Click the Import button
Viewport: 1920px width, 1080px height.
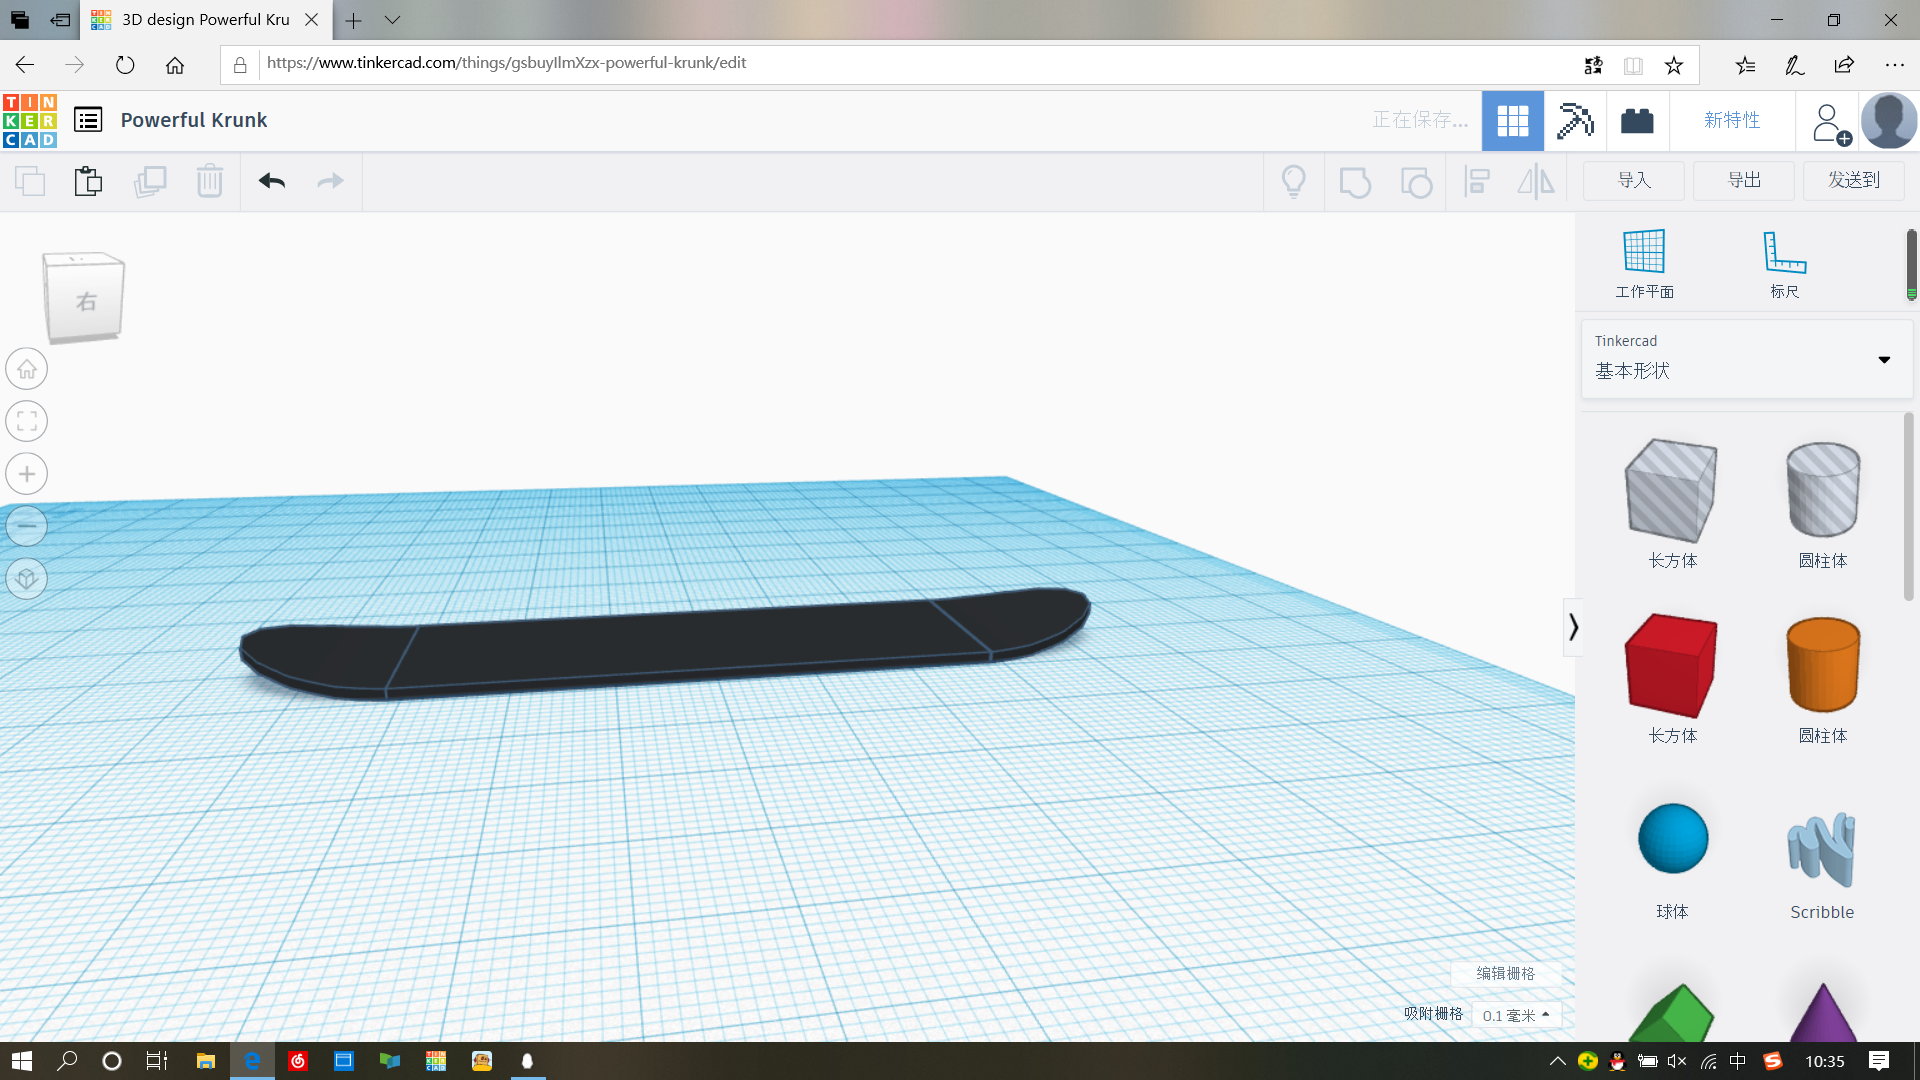coord(1634,180)
